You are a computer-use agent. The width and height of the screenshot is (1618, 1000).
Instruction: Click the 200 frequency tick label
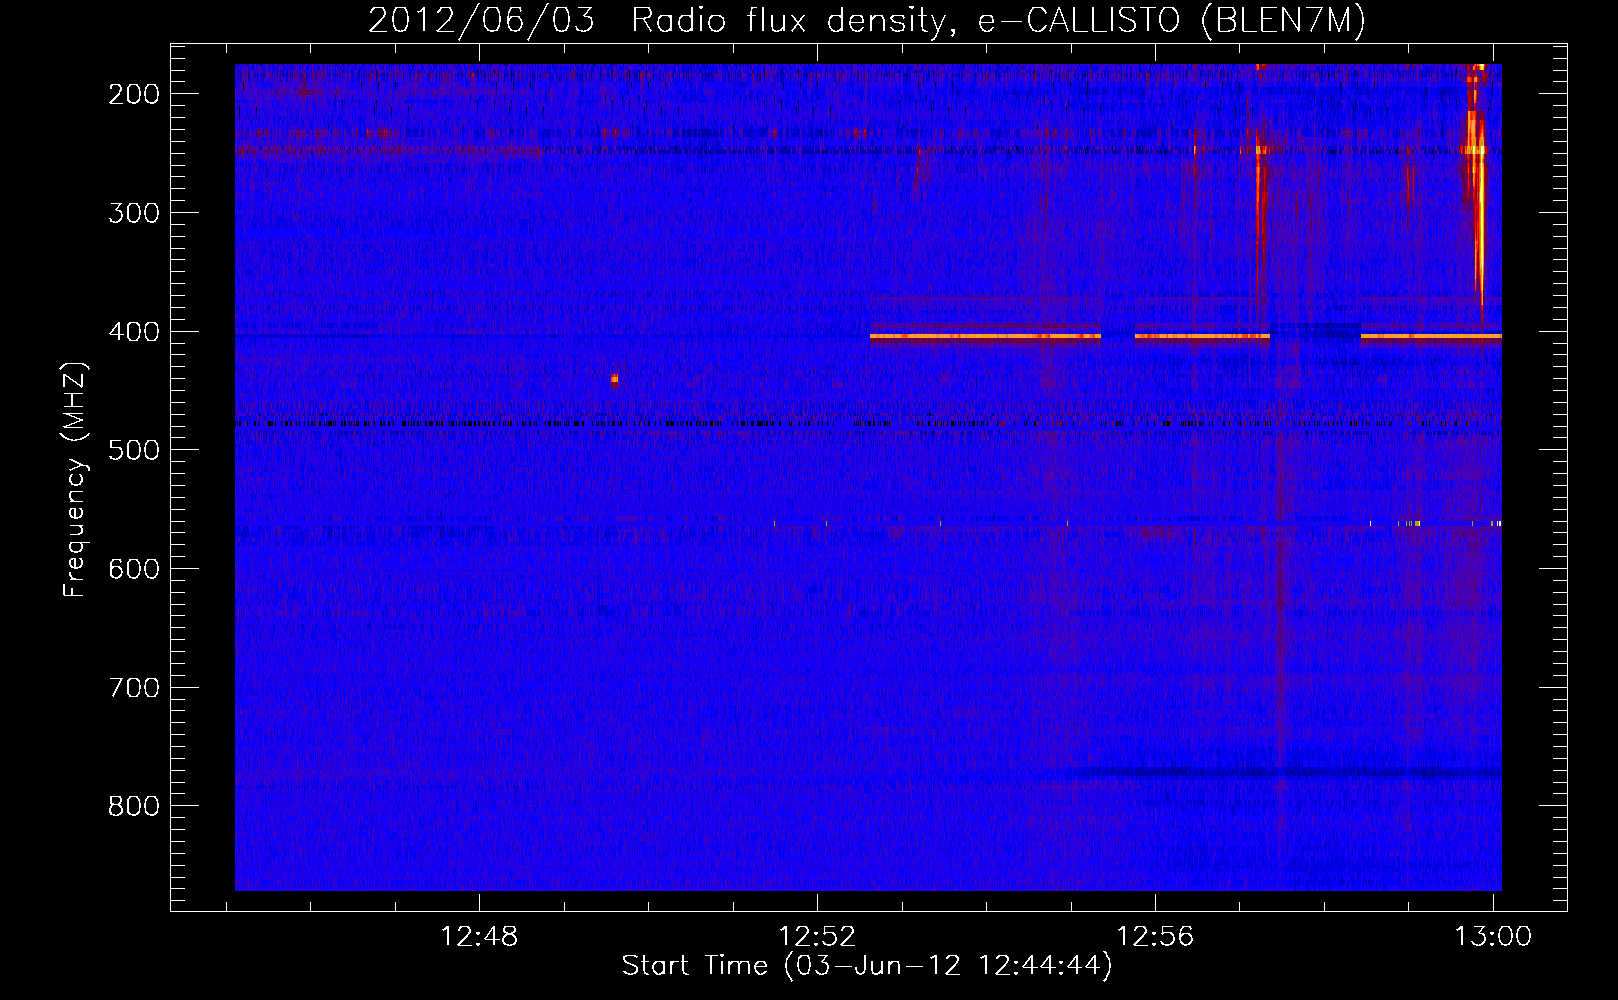[x=134, y=94]
